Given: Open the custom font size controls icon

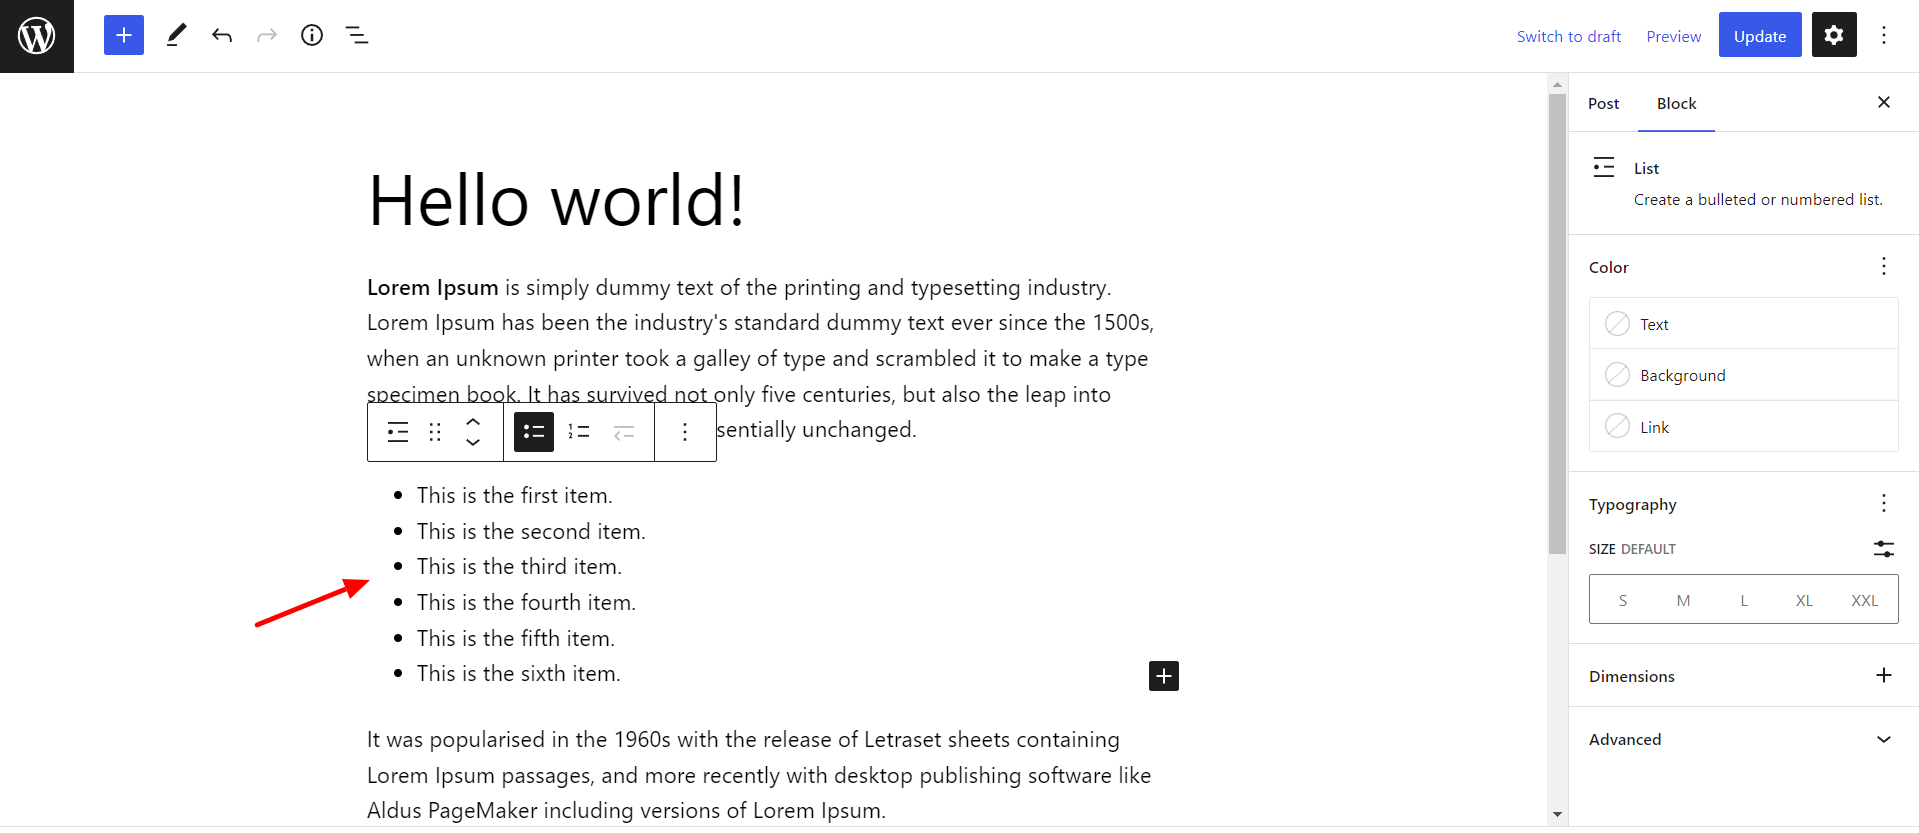Looking at the screenshot, I should coord(1883,549).
